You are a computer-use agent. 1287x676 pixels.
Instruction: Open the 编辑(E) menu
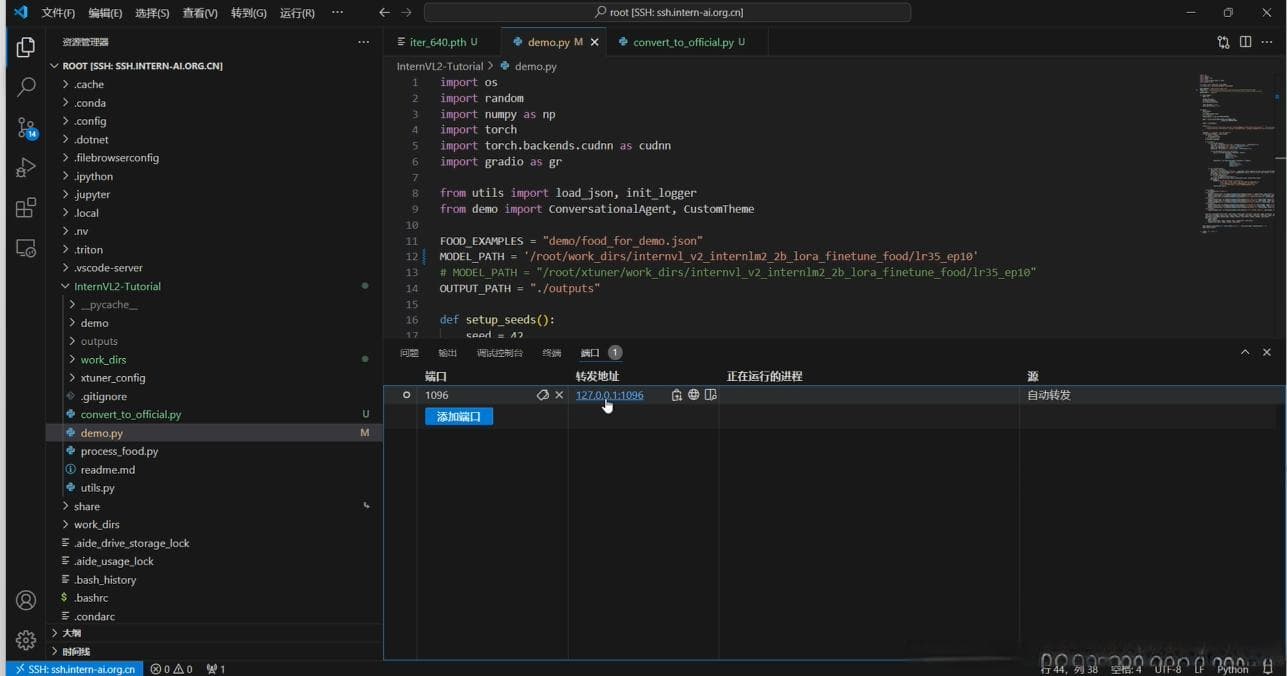point(105,13)
